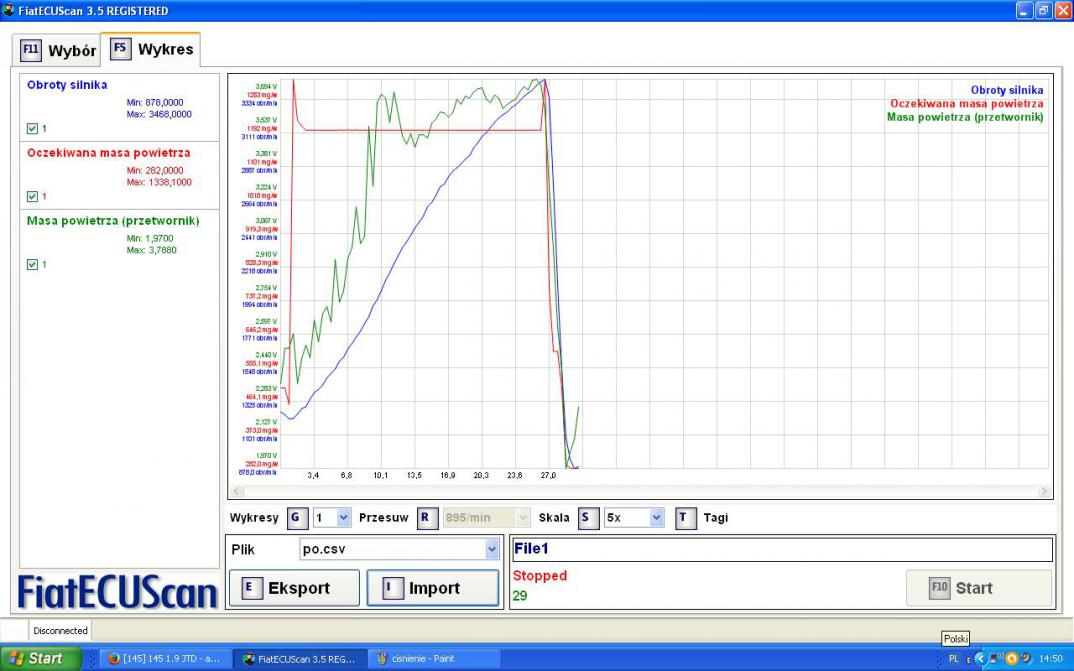The image size is (1074, 671).
Task: Click the G key icon beside Wykresy
Action: 297,517
